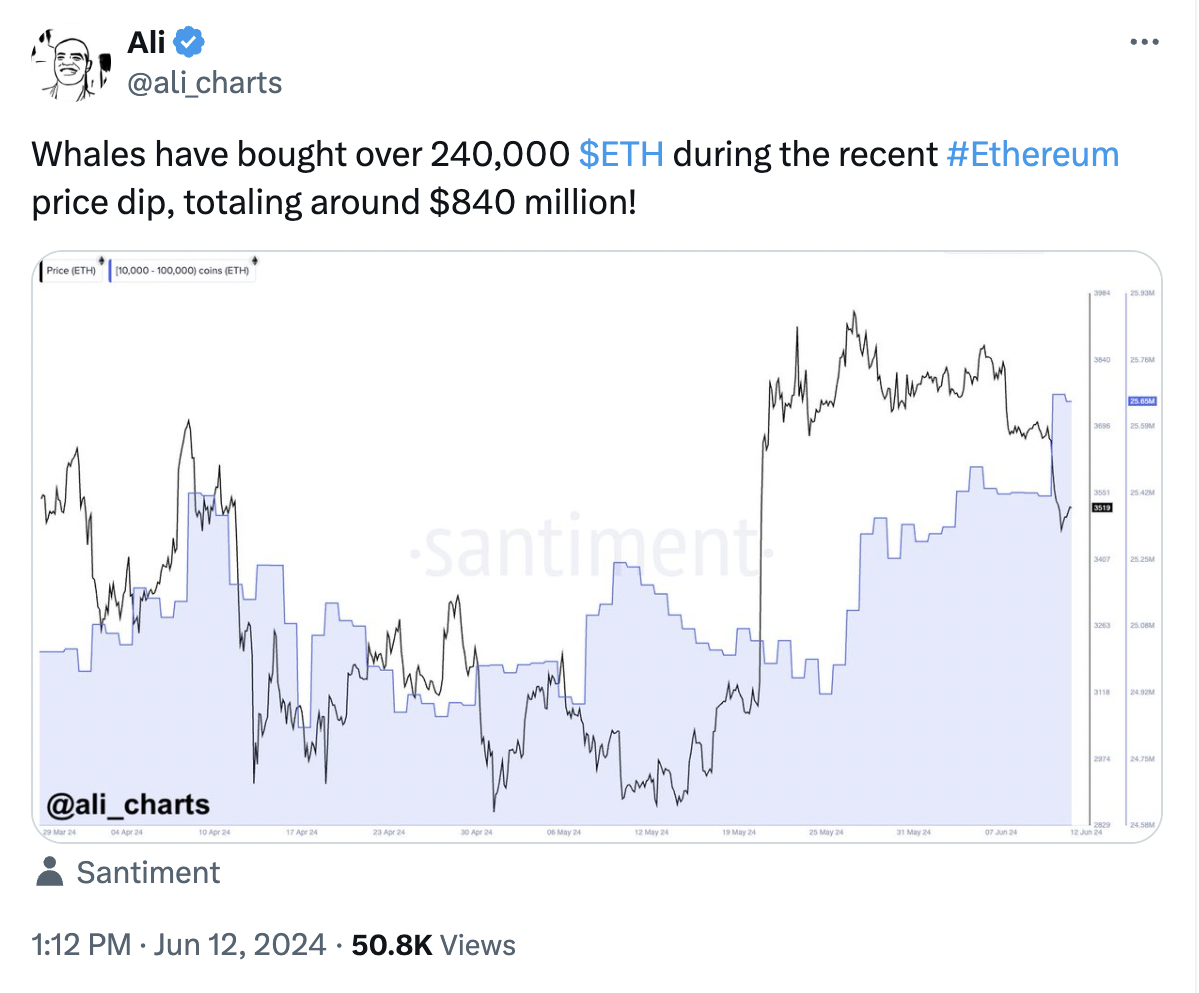The height and width of the screenshot is (993, 1199).
Task: Click the @ali_charts watermark on chart
Action: point(128,804)
